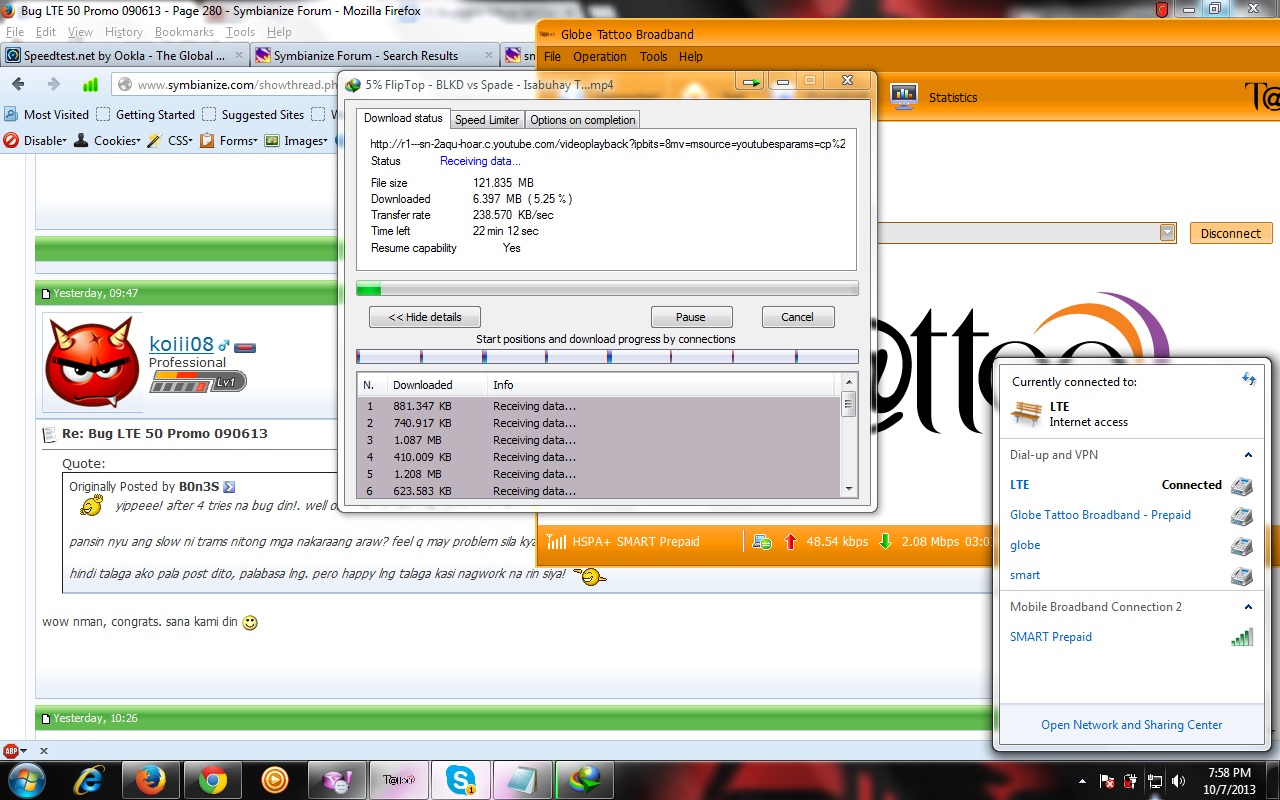Open Skype from taskbar
Screen dimensions: 1280x800
pyautogui.click(x=460, y=779)
